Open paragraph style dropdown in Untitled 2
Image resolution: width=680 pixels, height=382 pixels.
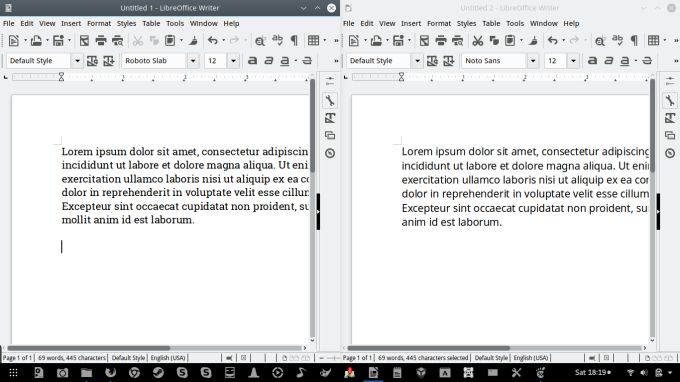pyautogui.click(x=417, y=61)
